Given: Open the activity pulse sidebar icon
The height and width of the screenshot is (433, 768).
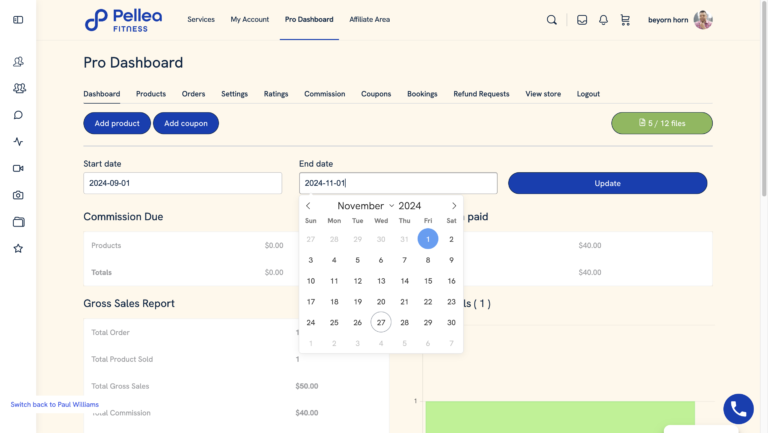Looking at the screenshot, I should (x=18, y=142).
